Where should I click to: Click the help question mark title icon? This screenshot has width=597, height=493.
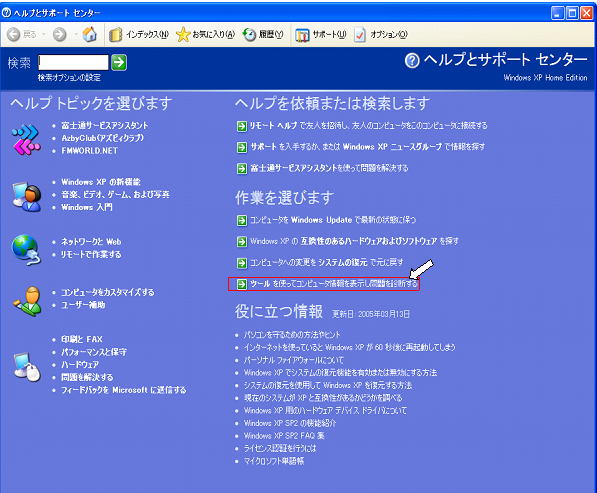412,61
